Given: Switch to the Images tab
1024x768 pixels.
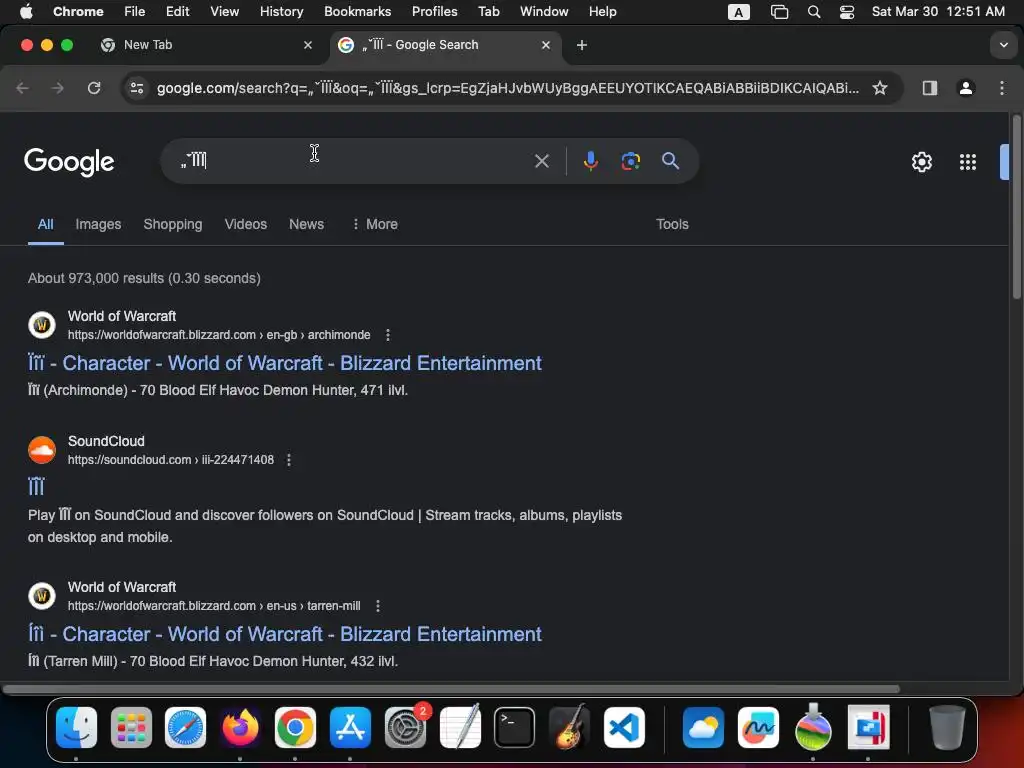Looking at the screenshot, I should click(98, 224).
